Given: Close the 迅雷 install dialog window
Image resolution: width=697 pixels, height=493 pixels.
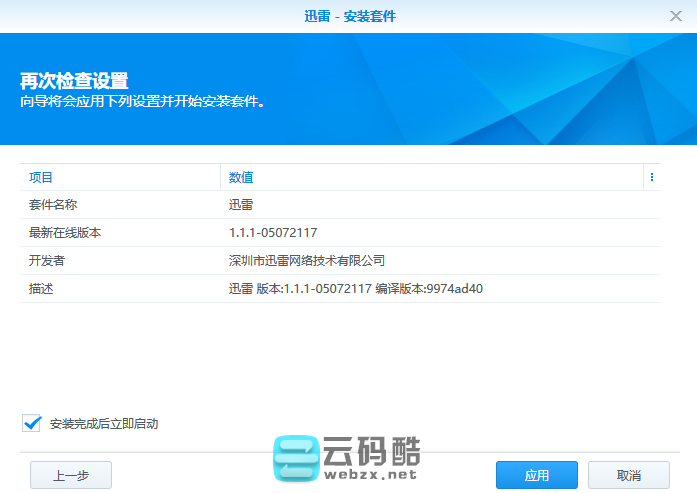Looking at the screenshot, I should point(676,16).
